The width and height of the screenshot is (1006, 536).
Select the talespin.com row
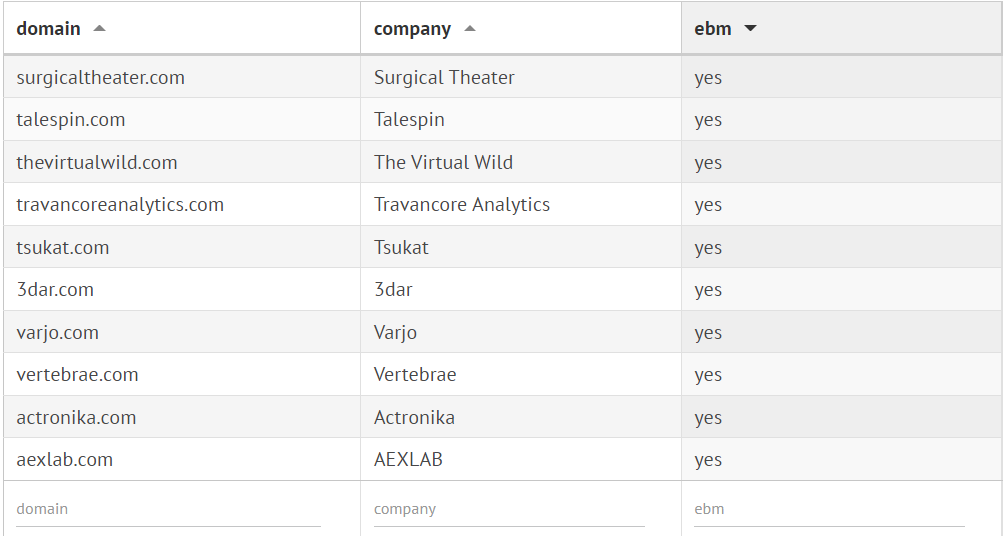point(71,120)
